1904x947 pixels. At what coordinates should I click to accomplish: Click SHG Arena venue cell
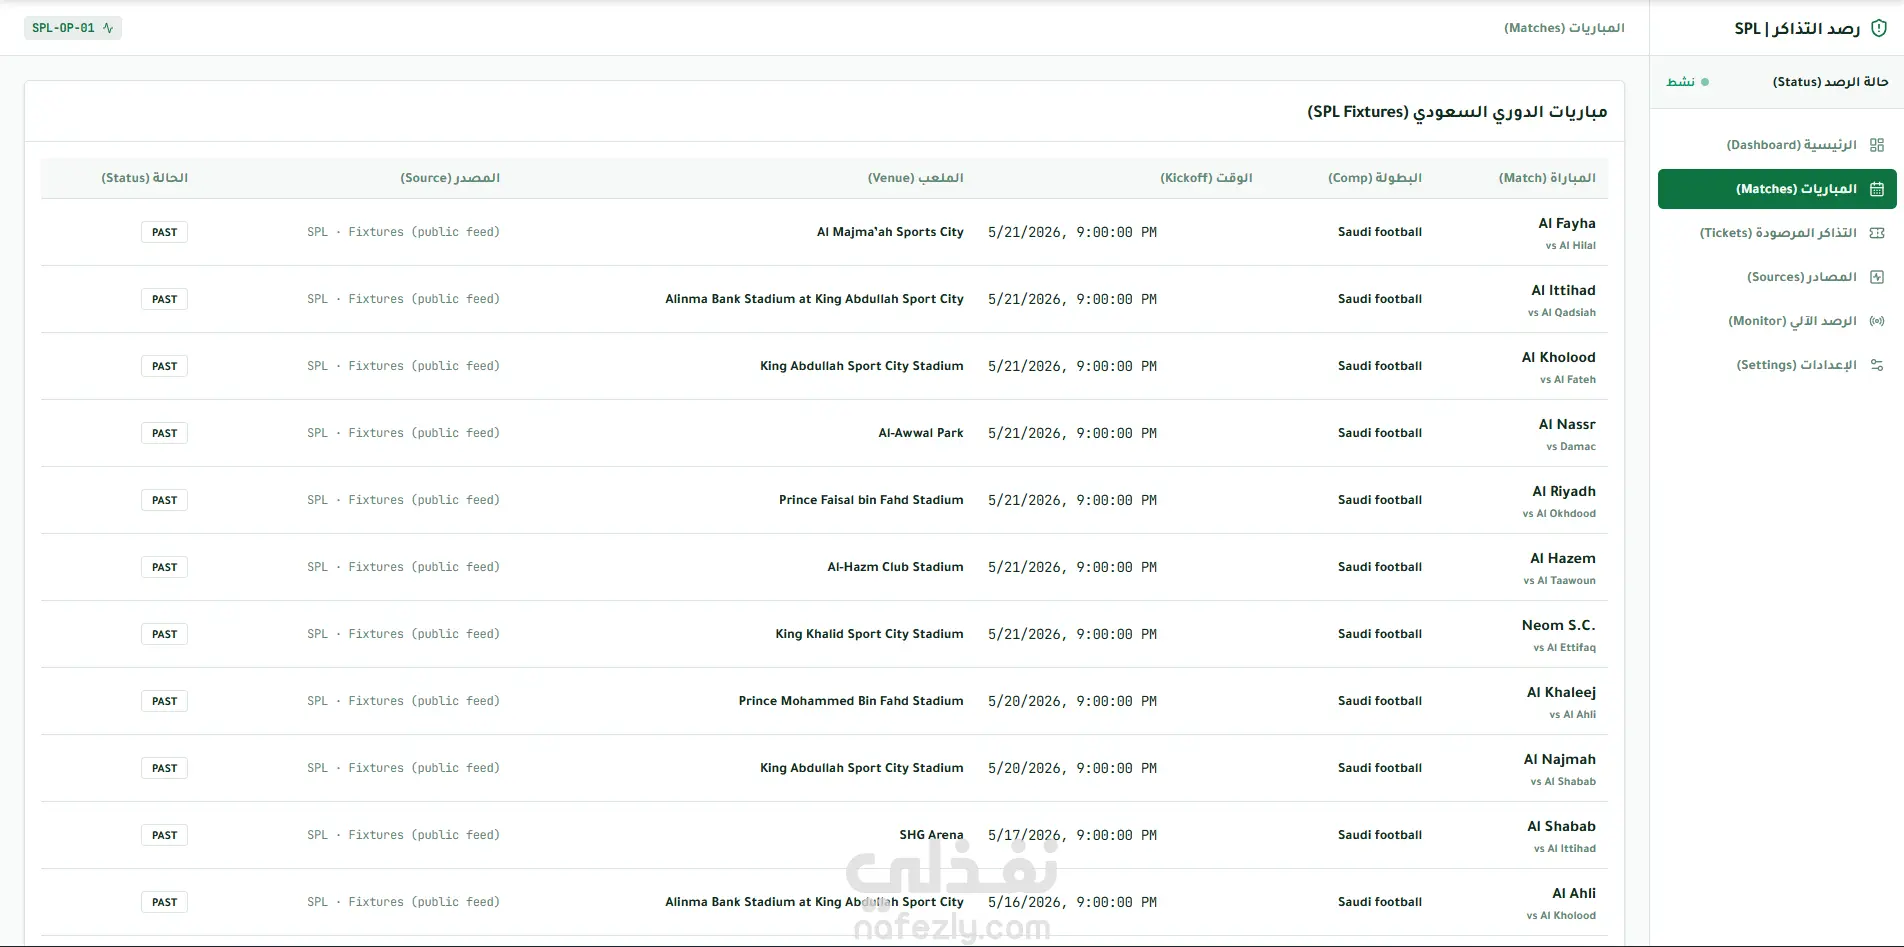point(931,835)
